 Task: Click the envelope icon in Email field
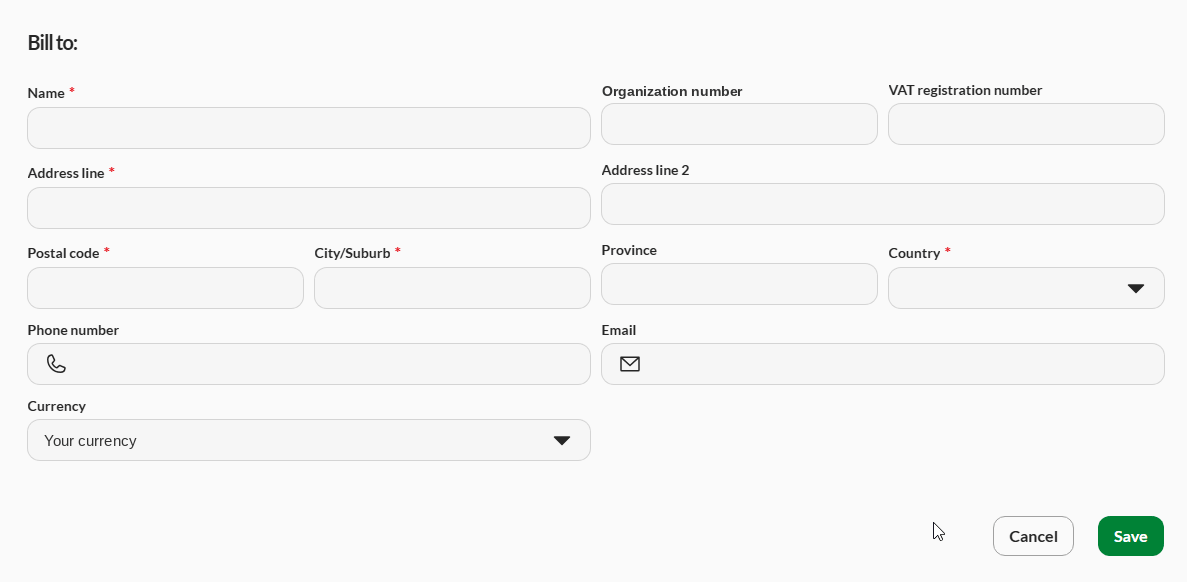[x=630, y=364]
